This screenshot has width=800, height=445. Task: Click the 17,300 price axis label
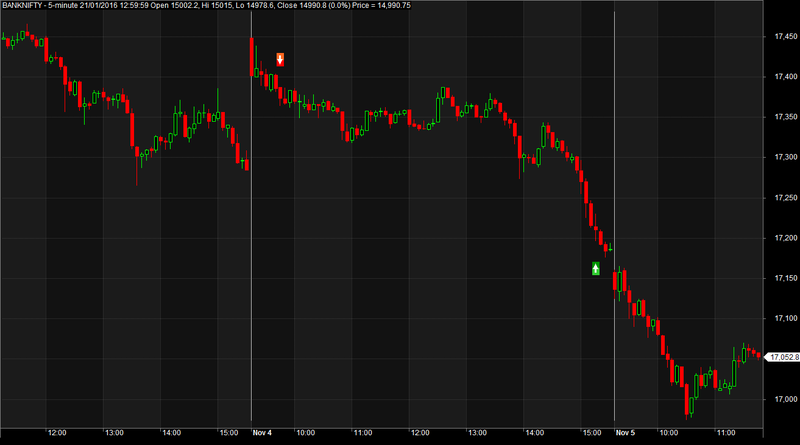pos(786,157)
